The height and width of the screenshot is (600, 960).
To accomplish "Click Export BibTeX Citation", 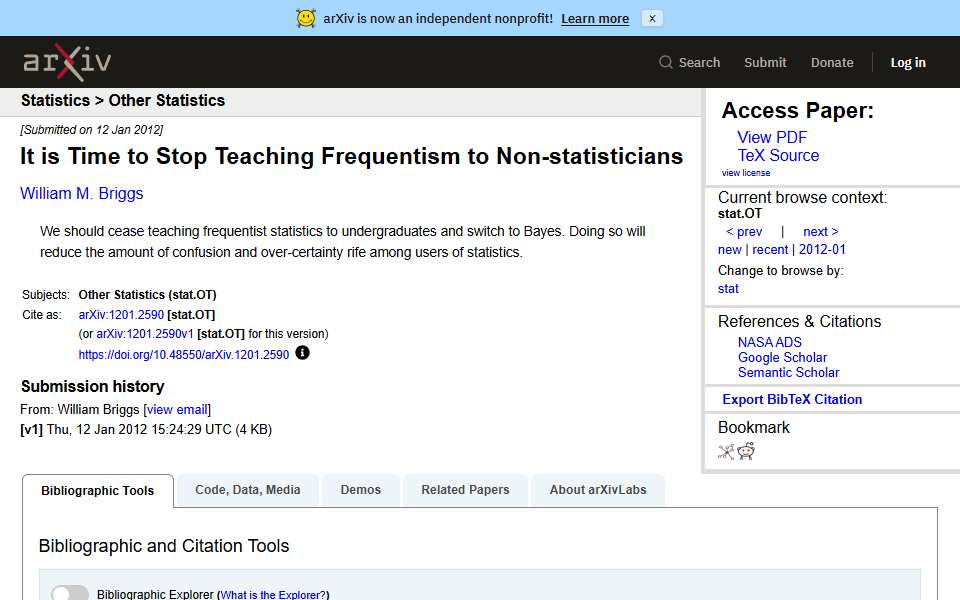I will coord(792,399).
